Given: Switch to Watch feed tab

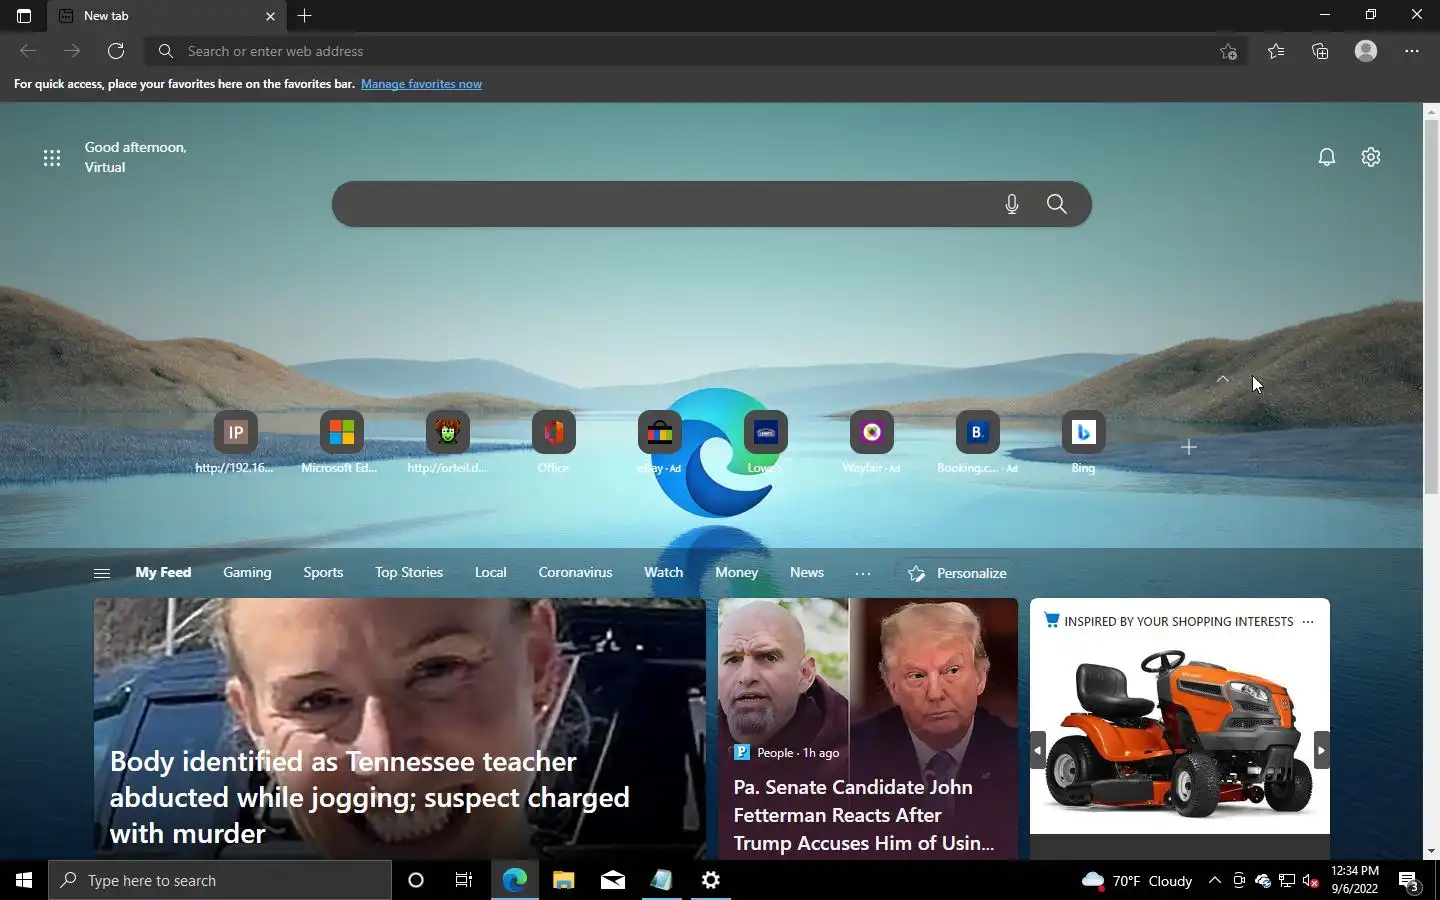Looking at the screenshot, I should (663, 572).
